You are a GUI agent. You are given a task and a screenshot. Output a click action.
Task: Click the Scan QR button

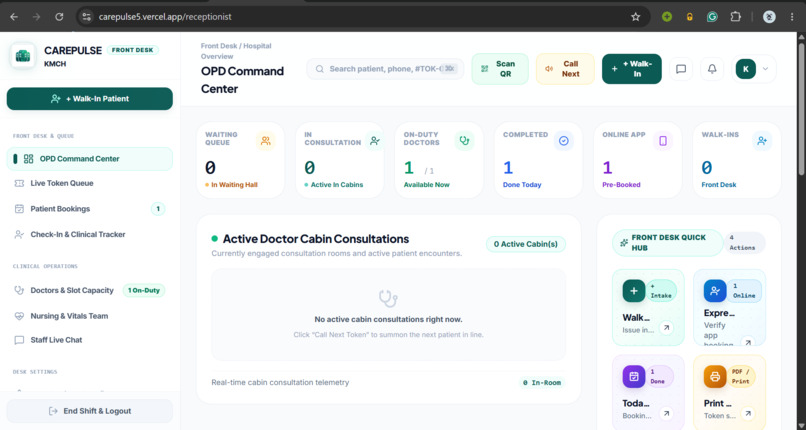click(500, 69)
